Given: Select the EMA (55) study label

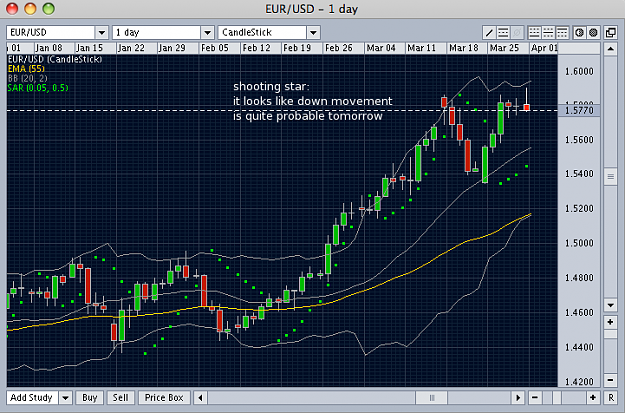Looking at the screenshot, I should 26,69.
